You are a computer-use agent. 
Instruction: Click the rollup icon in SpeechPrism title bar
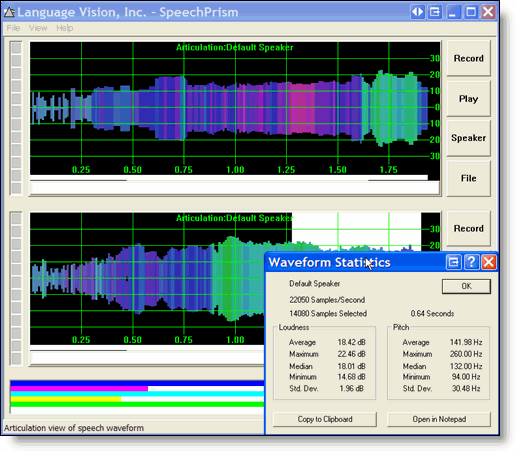pyautogui.click(x=435, y=12)
